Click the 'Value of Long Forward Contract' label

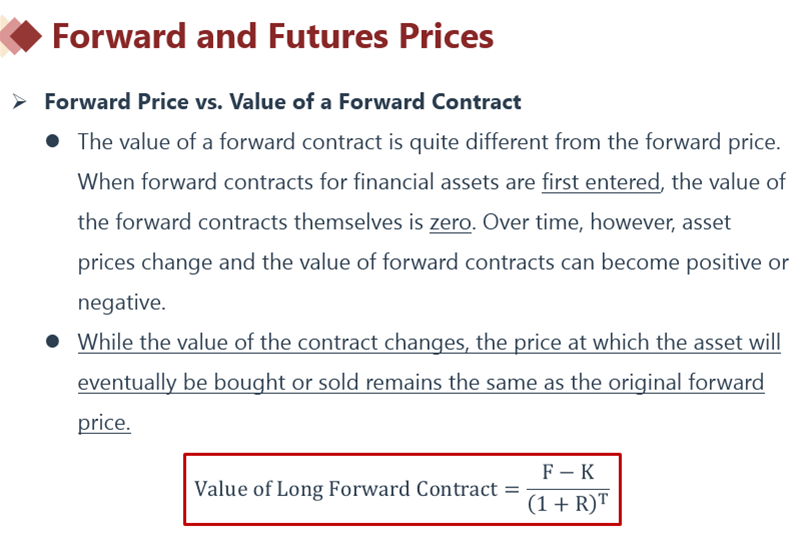(x=343, y=490)
